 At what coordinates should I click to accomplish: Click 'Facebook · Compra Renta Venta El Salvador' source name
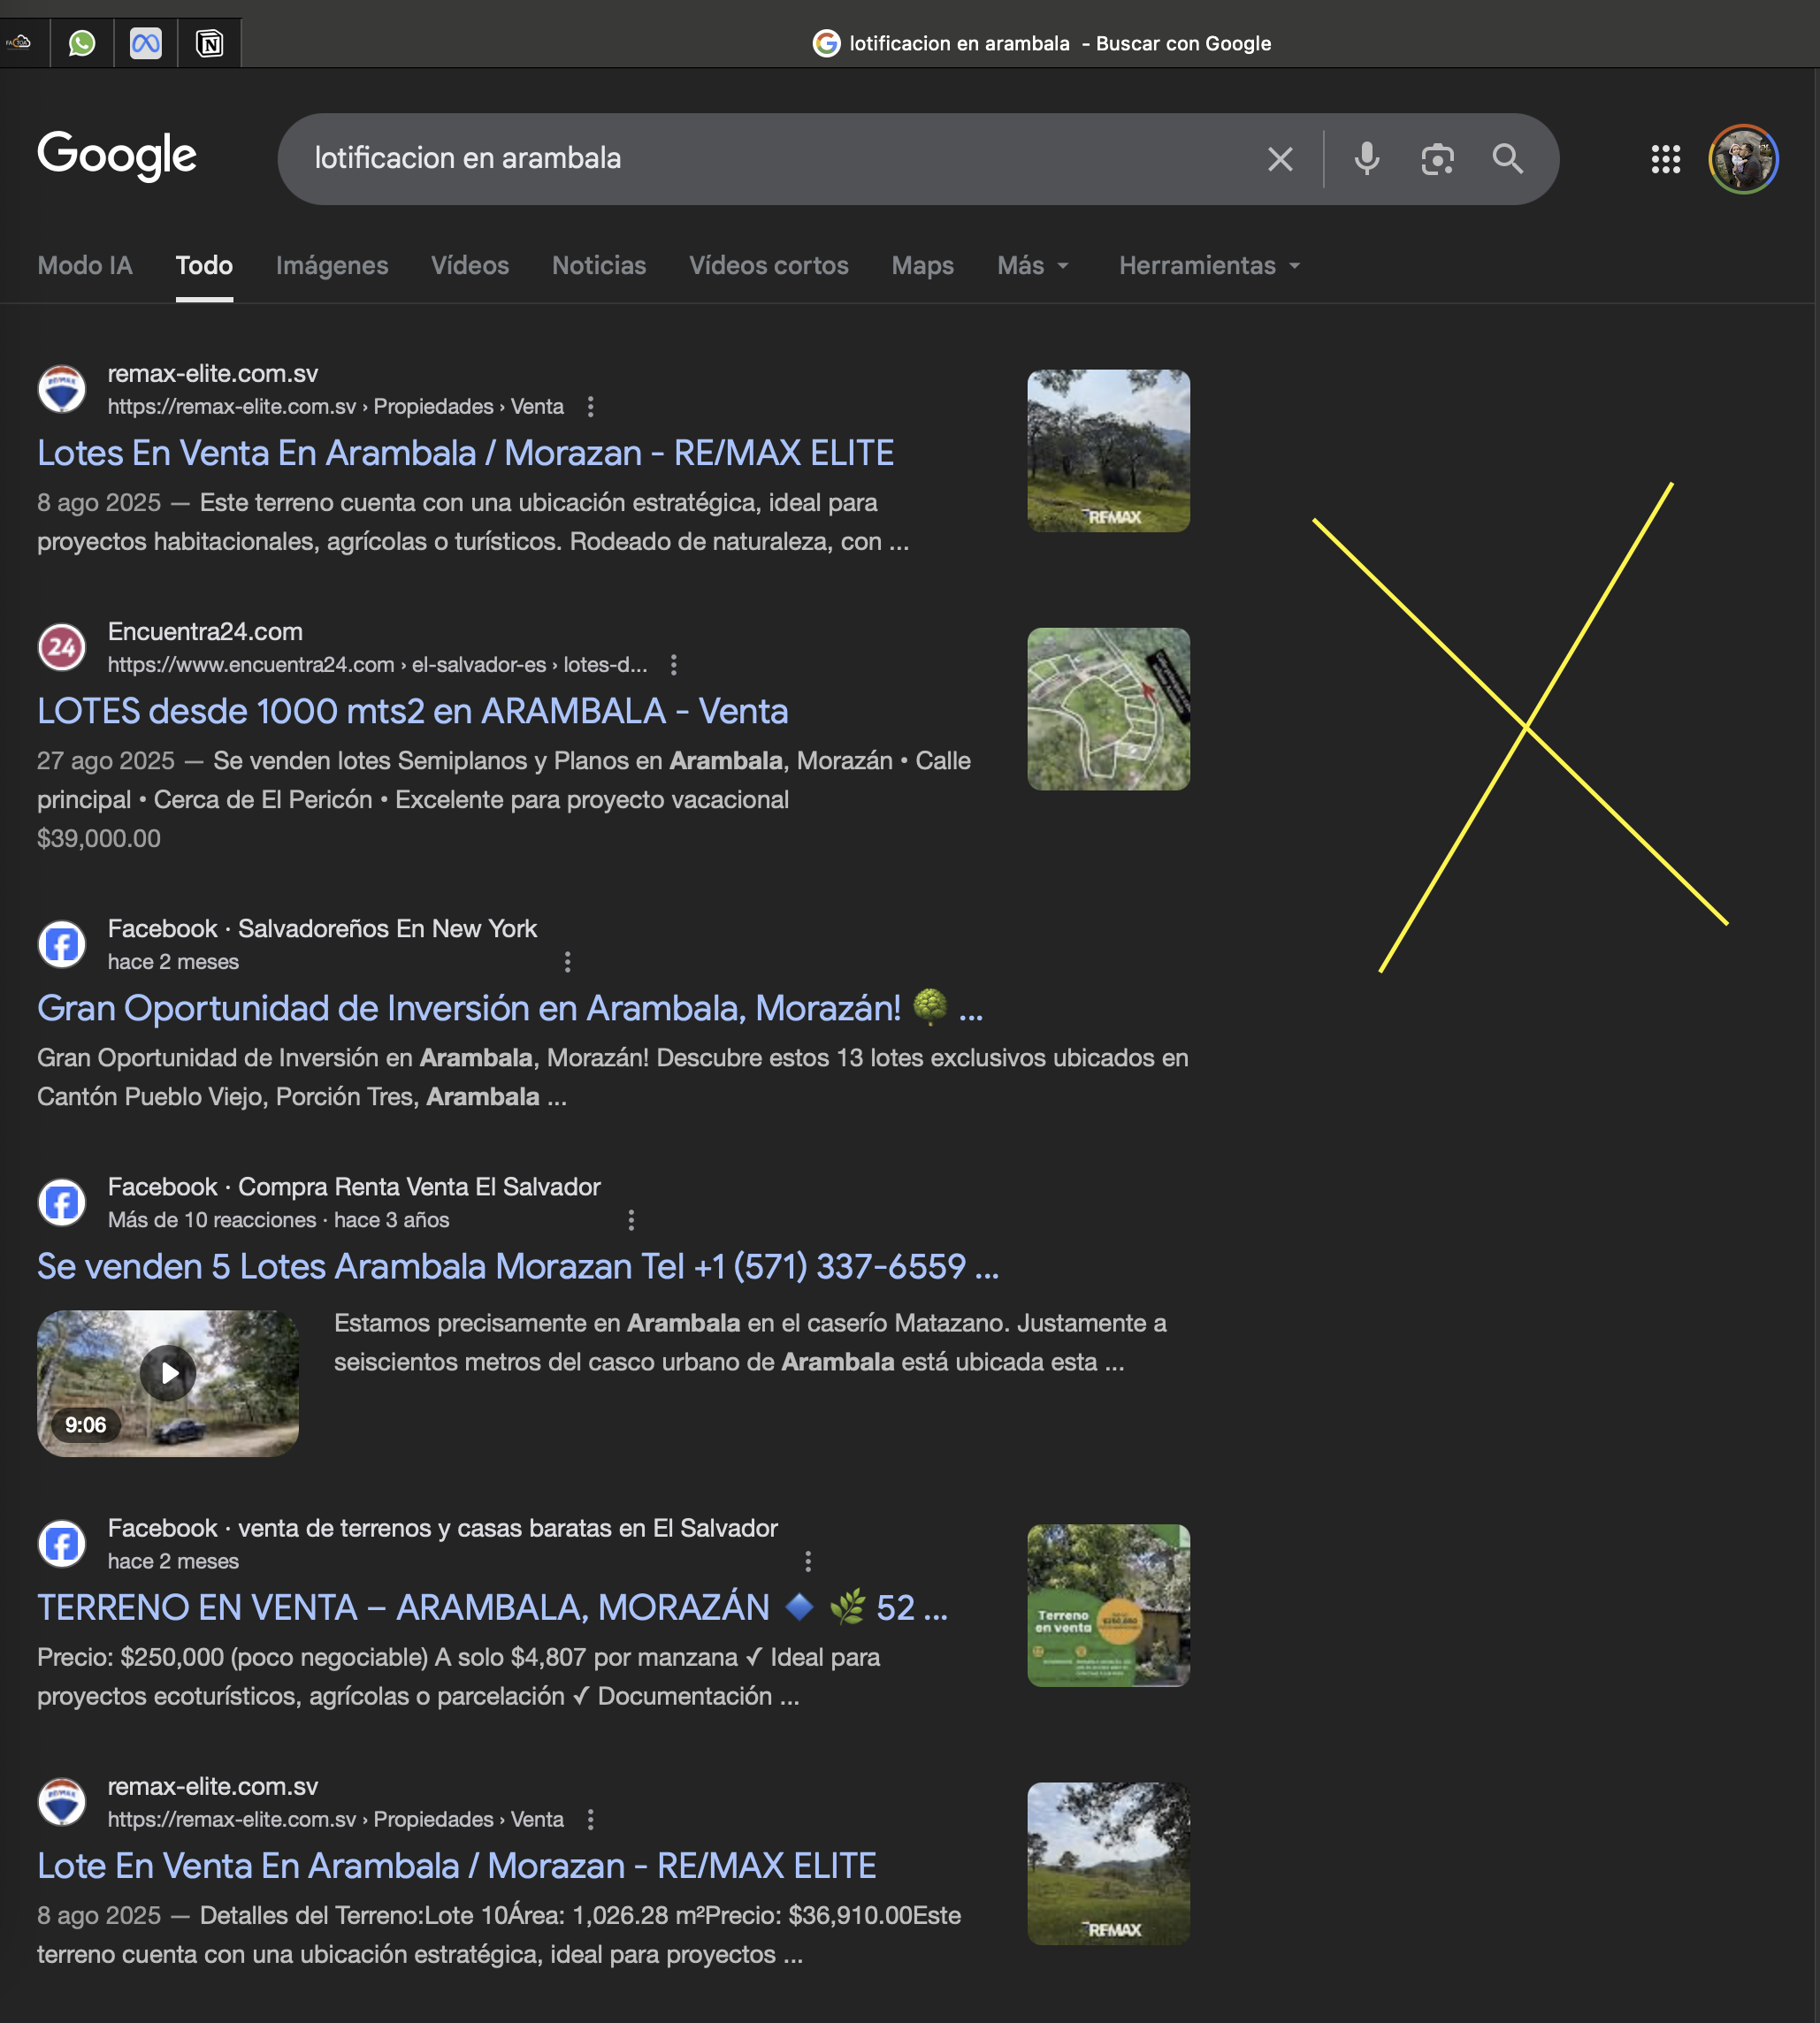point(354,1187)
